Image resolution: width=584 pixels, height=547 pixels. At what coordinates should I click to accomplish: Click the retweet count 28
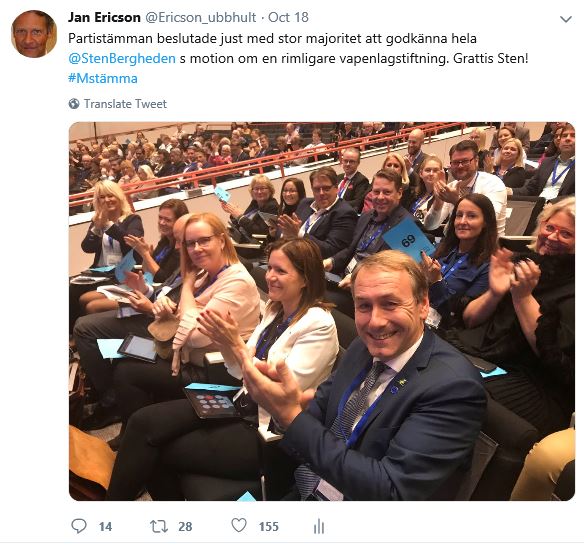coord(185,527)
